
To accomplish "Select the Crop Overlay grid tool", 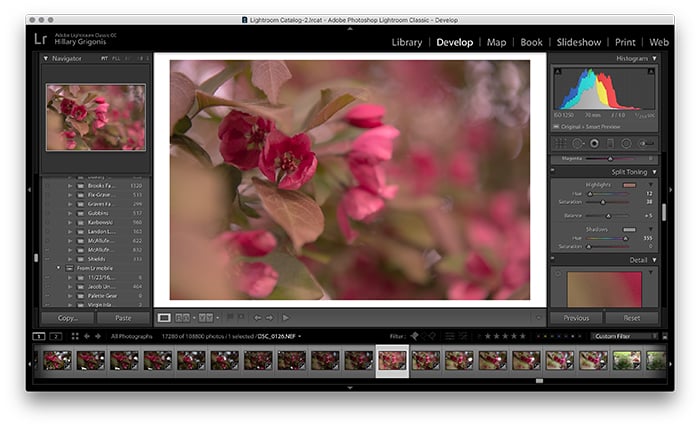I will coord(561,144).
